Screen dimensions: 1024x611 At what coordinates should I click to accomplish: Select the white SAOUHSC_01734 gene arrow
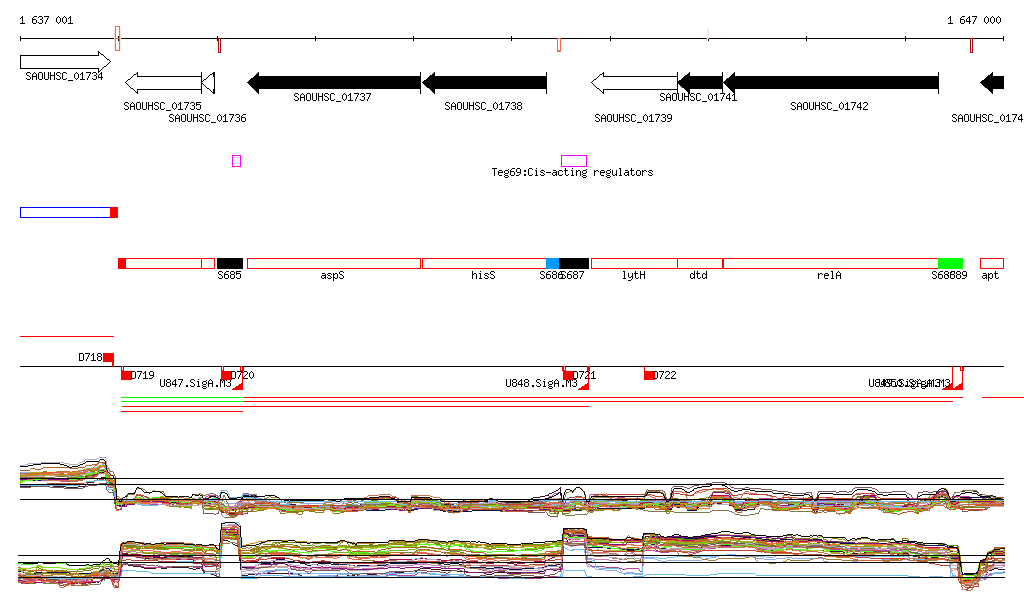click(65, 62)
